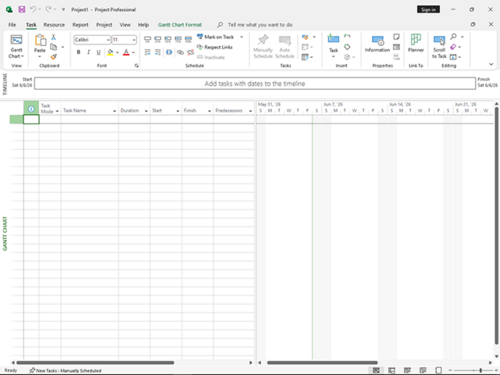500x375 pixels.
Task: Click the Insert Summary task icon
Action: (x=347, y=36)
